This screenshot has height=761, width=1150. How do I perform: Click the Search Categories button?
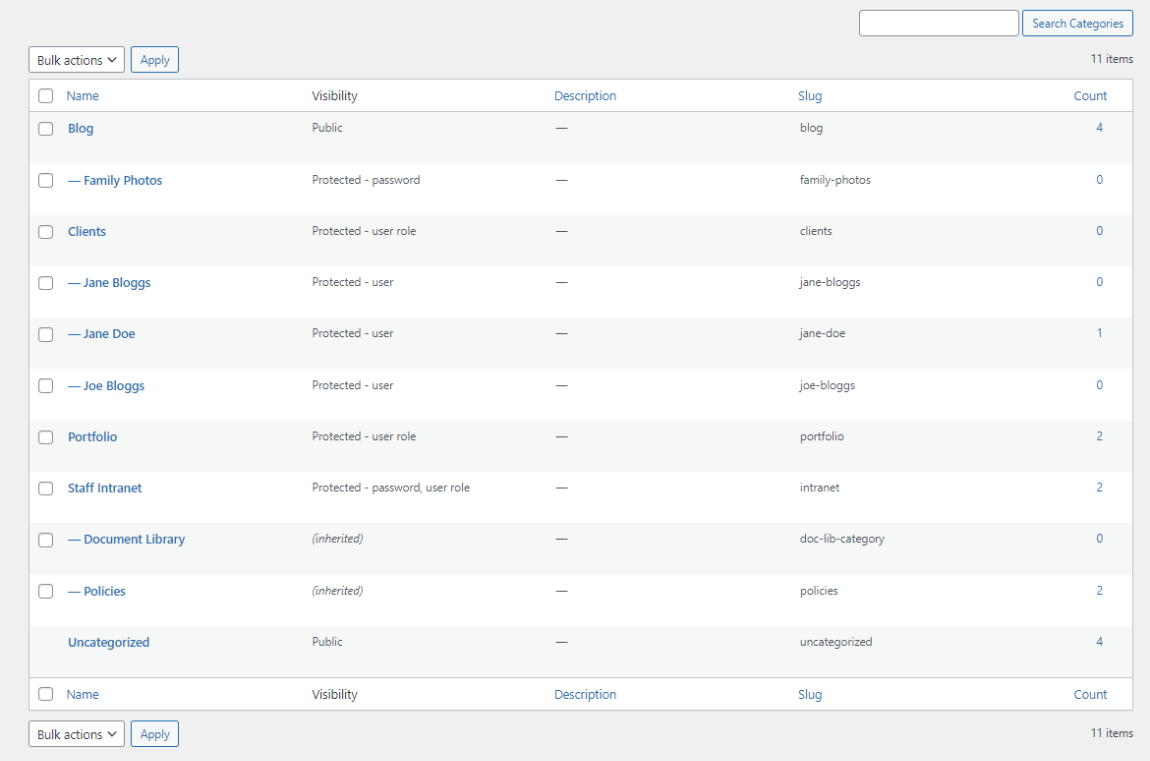tap(1077, 23)
